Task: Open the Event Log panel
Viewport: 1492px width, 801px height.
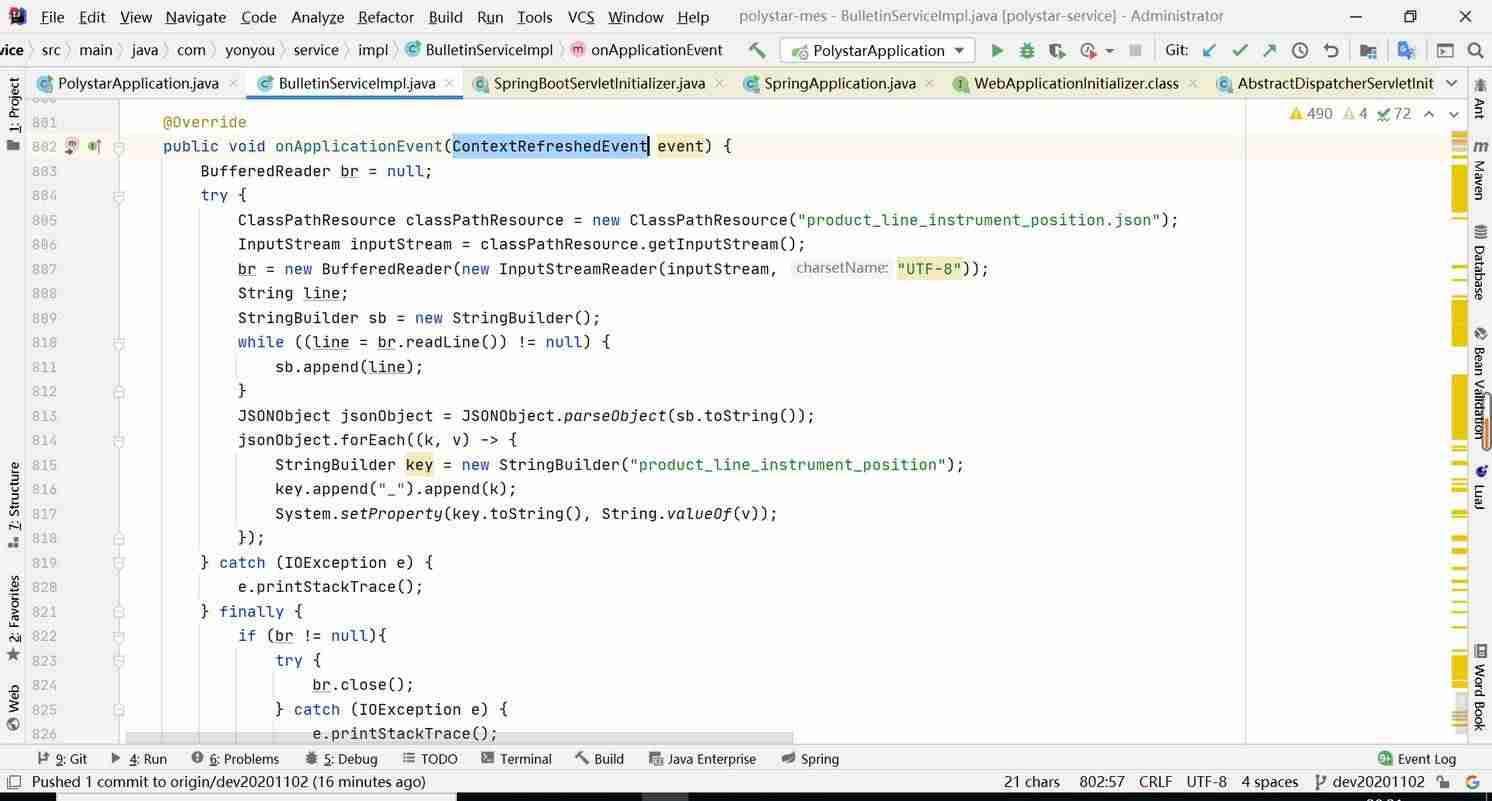Action: pos(1416,759)
